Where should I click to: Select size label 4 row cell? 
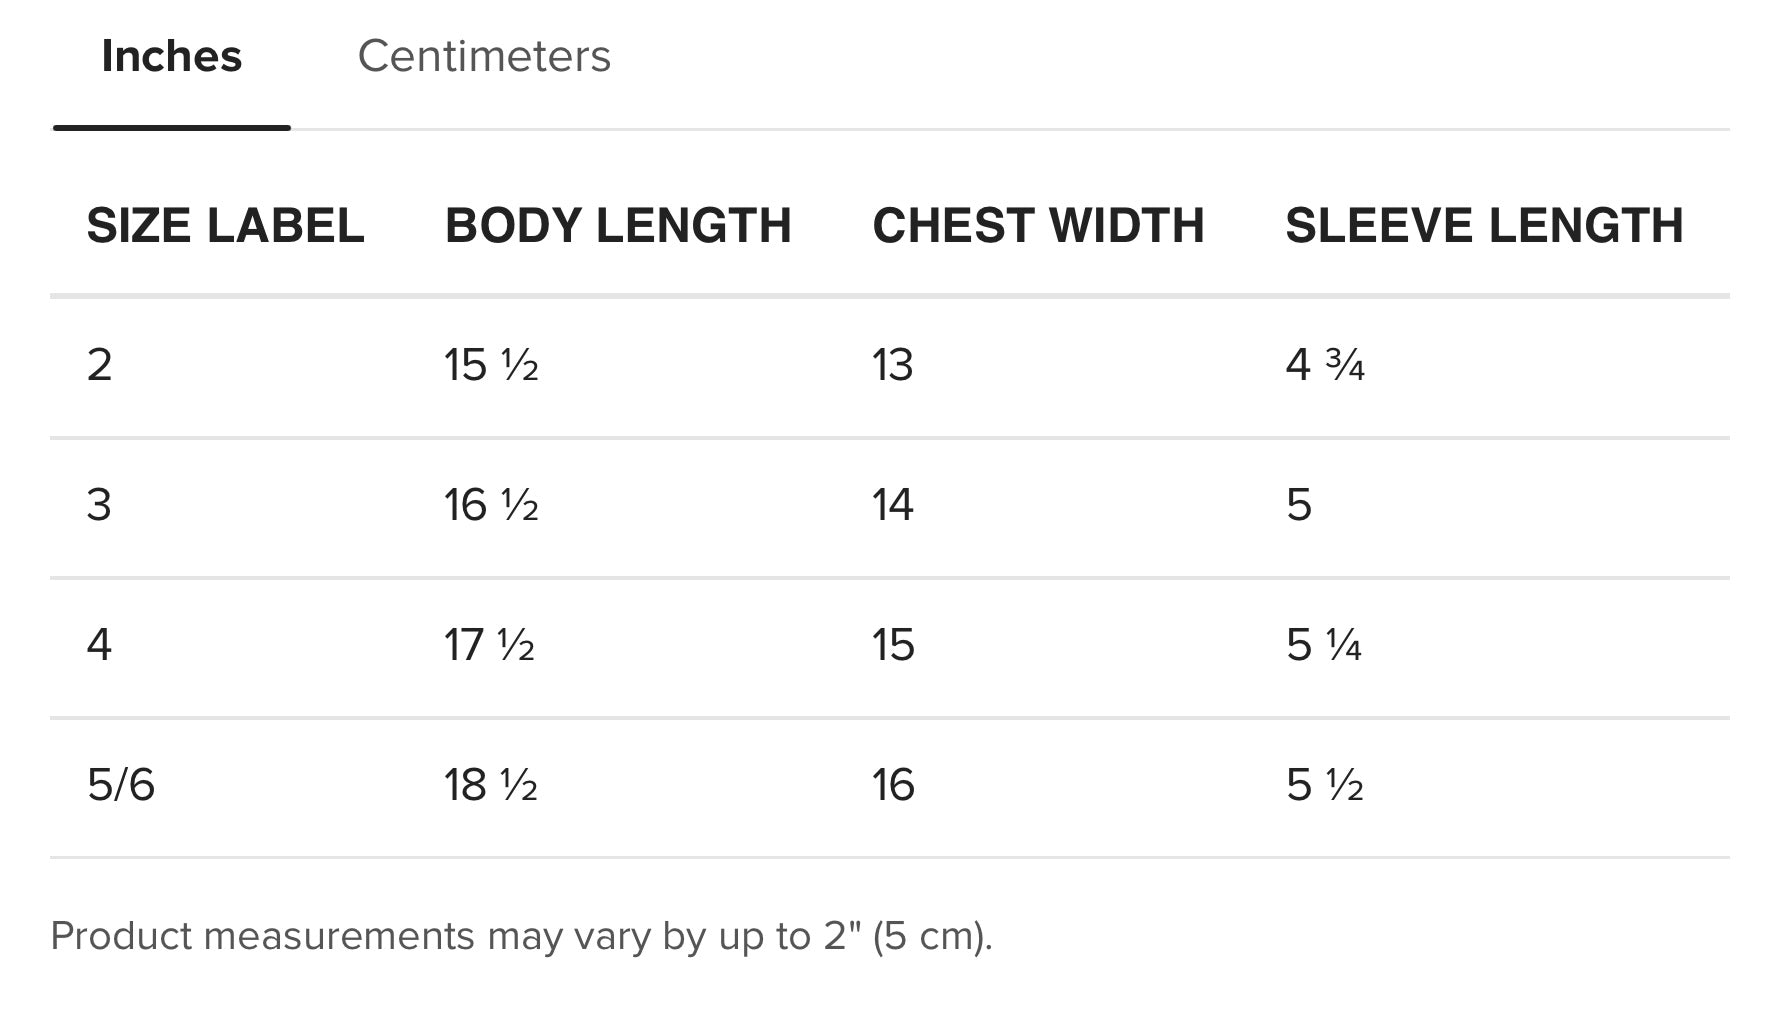coord(99,645)
